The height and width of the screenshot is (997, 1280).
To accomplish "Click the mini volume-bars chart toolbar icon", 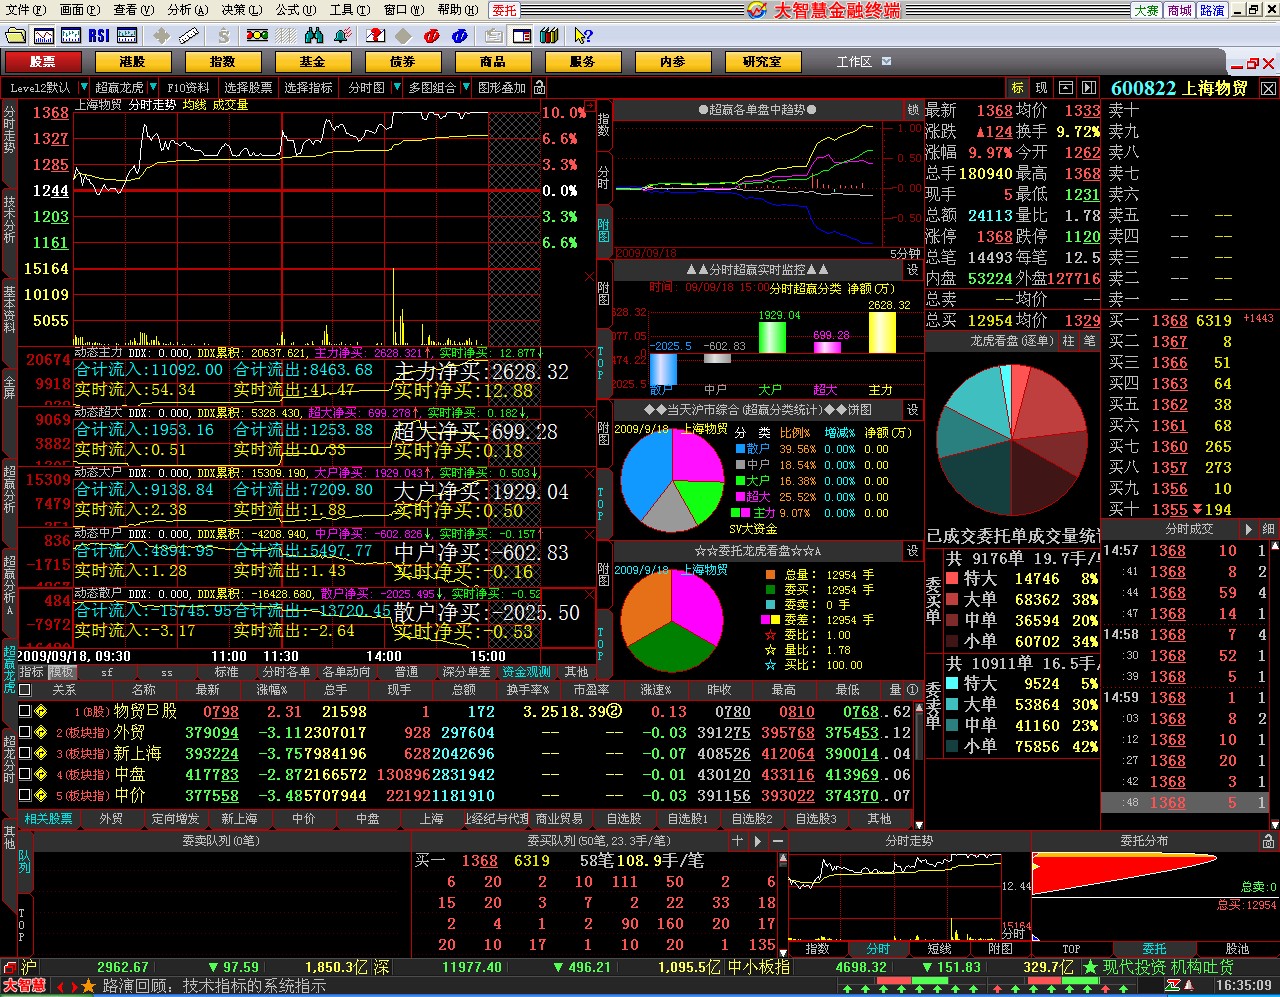I will pos(127,36).
